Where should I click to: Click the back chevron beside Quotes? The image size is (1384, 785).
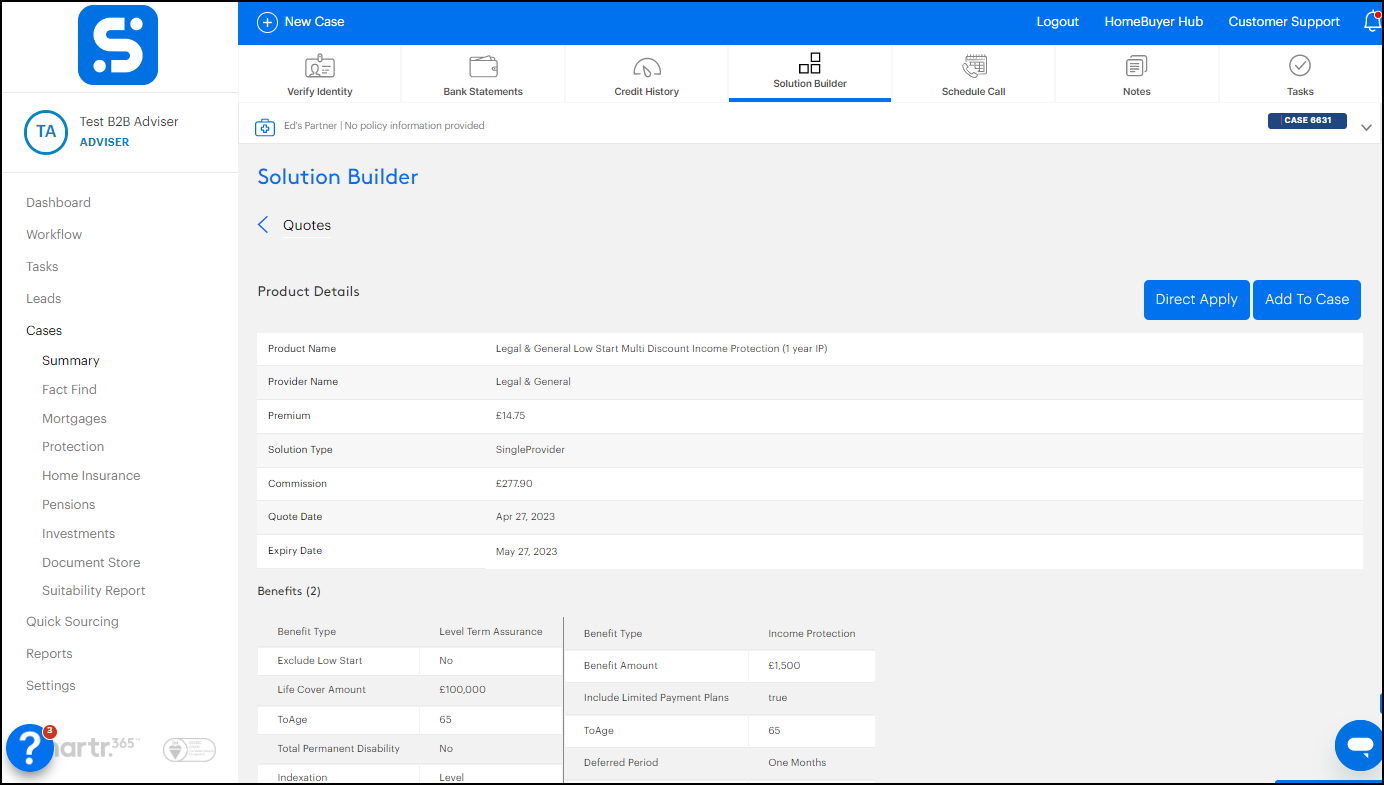263,225
